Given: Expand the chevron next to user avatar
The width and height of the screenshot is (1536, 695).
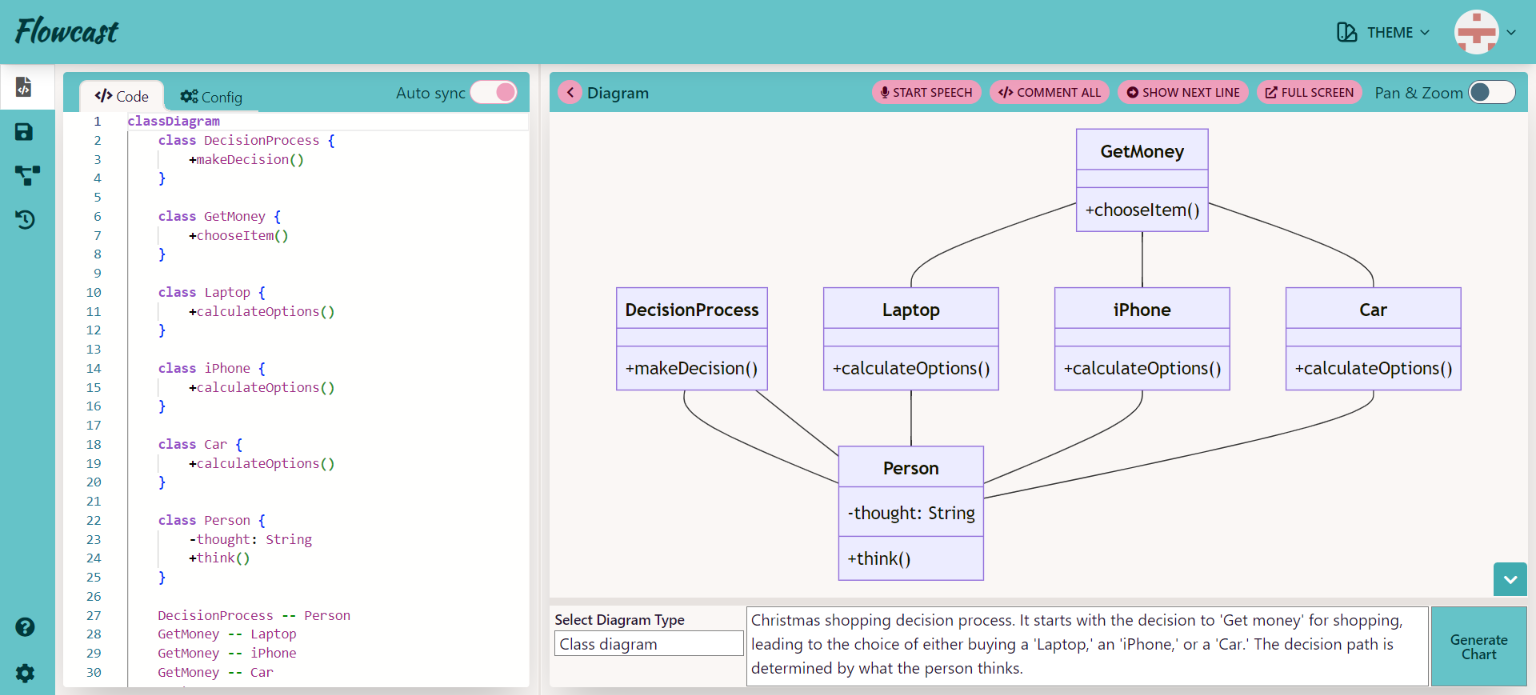Looking at the screenshot, I should (1511, 33).
